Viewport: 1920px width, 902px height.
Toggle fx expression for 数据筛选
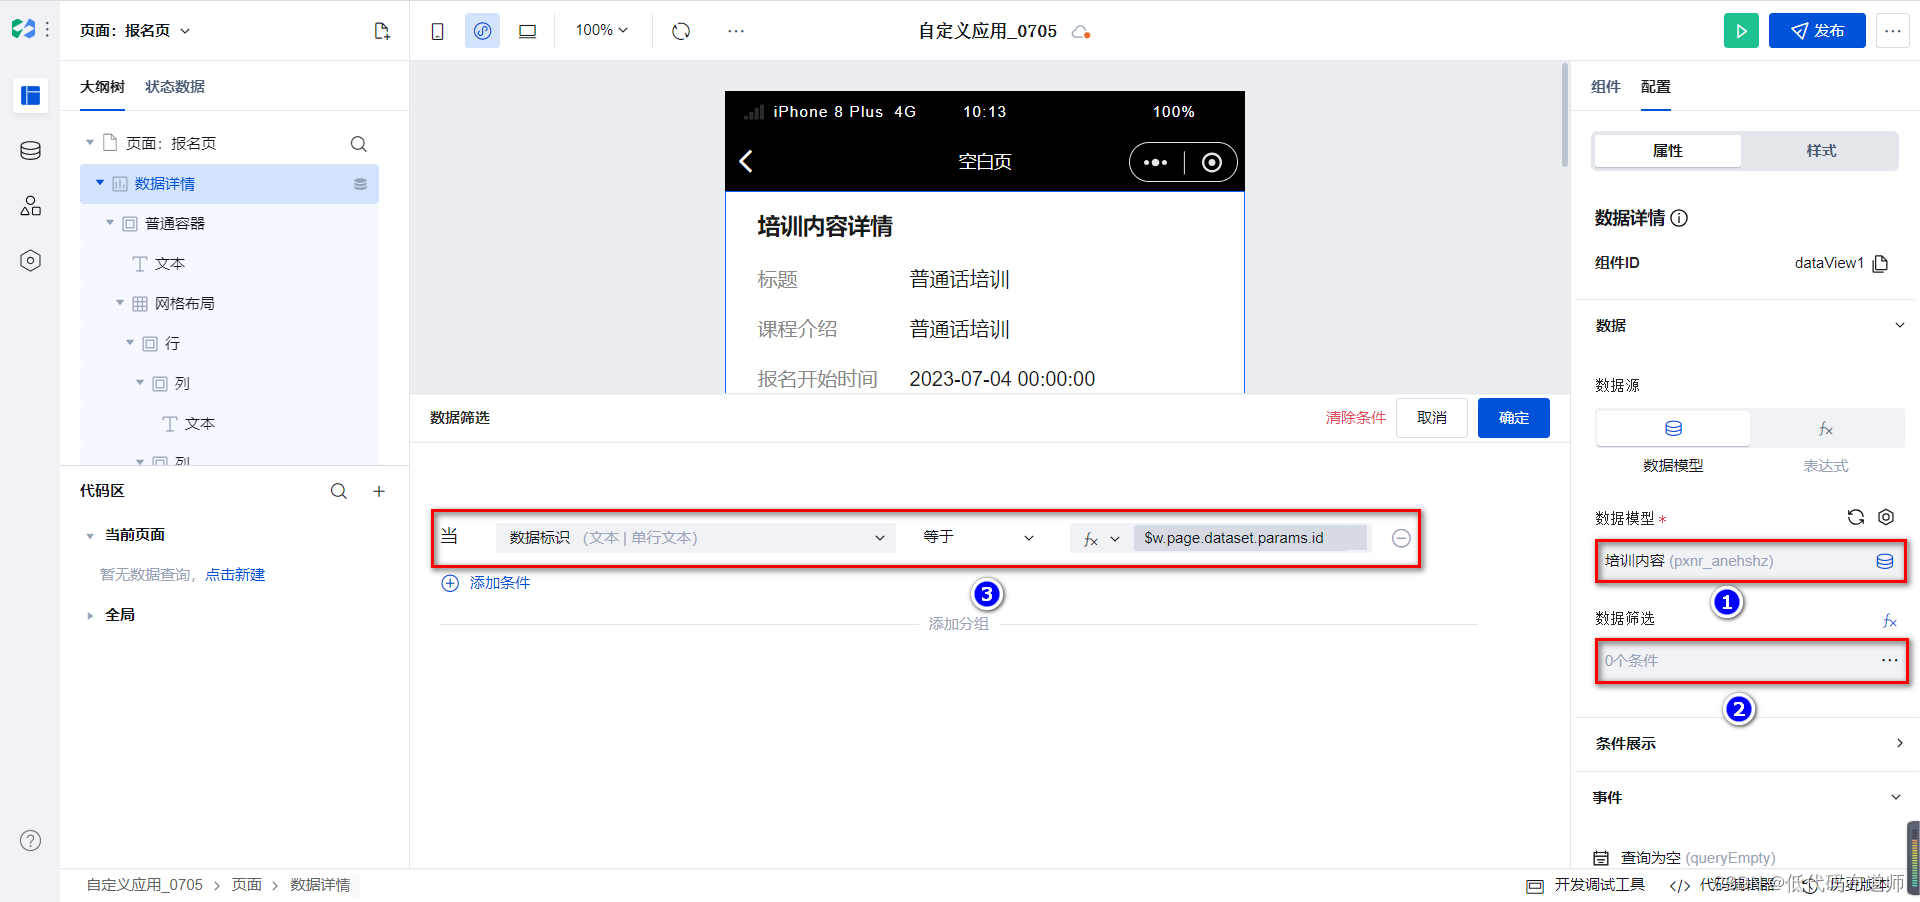tap(1889, 620)
